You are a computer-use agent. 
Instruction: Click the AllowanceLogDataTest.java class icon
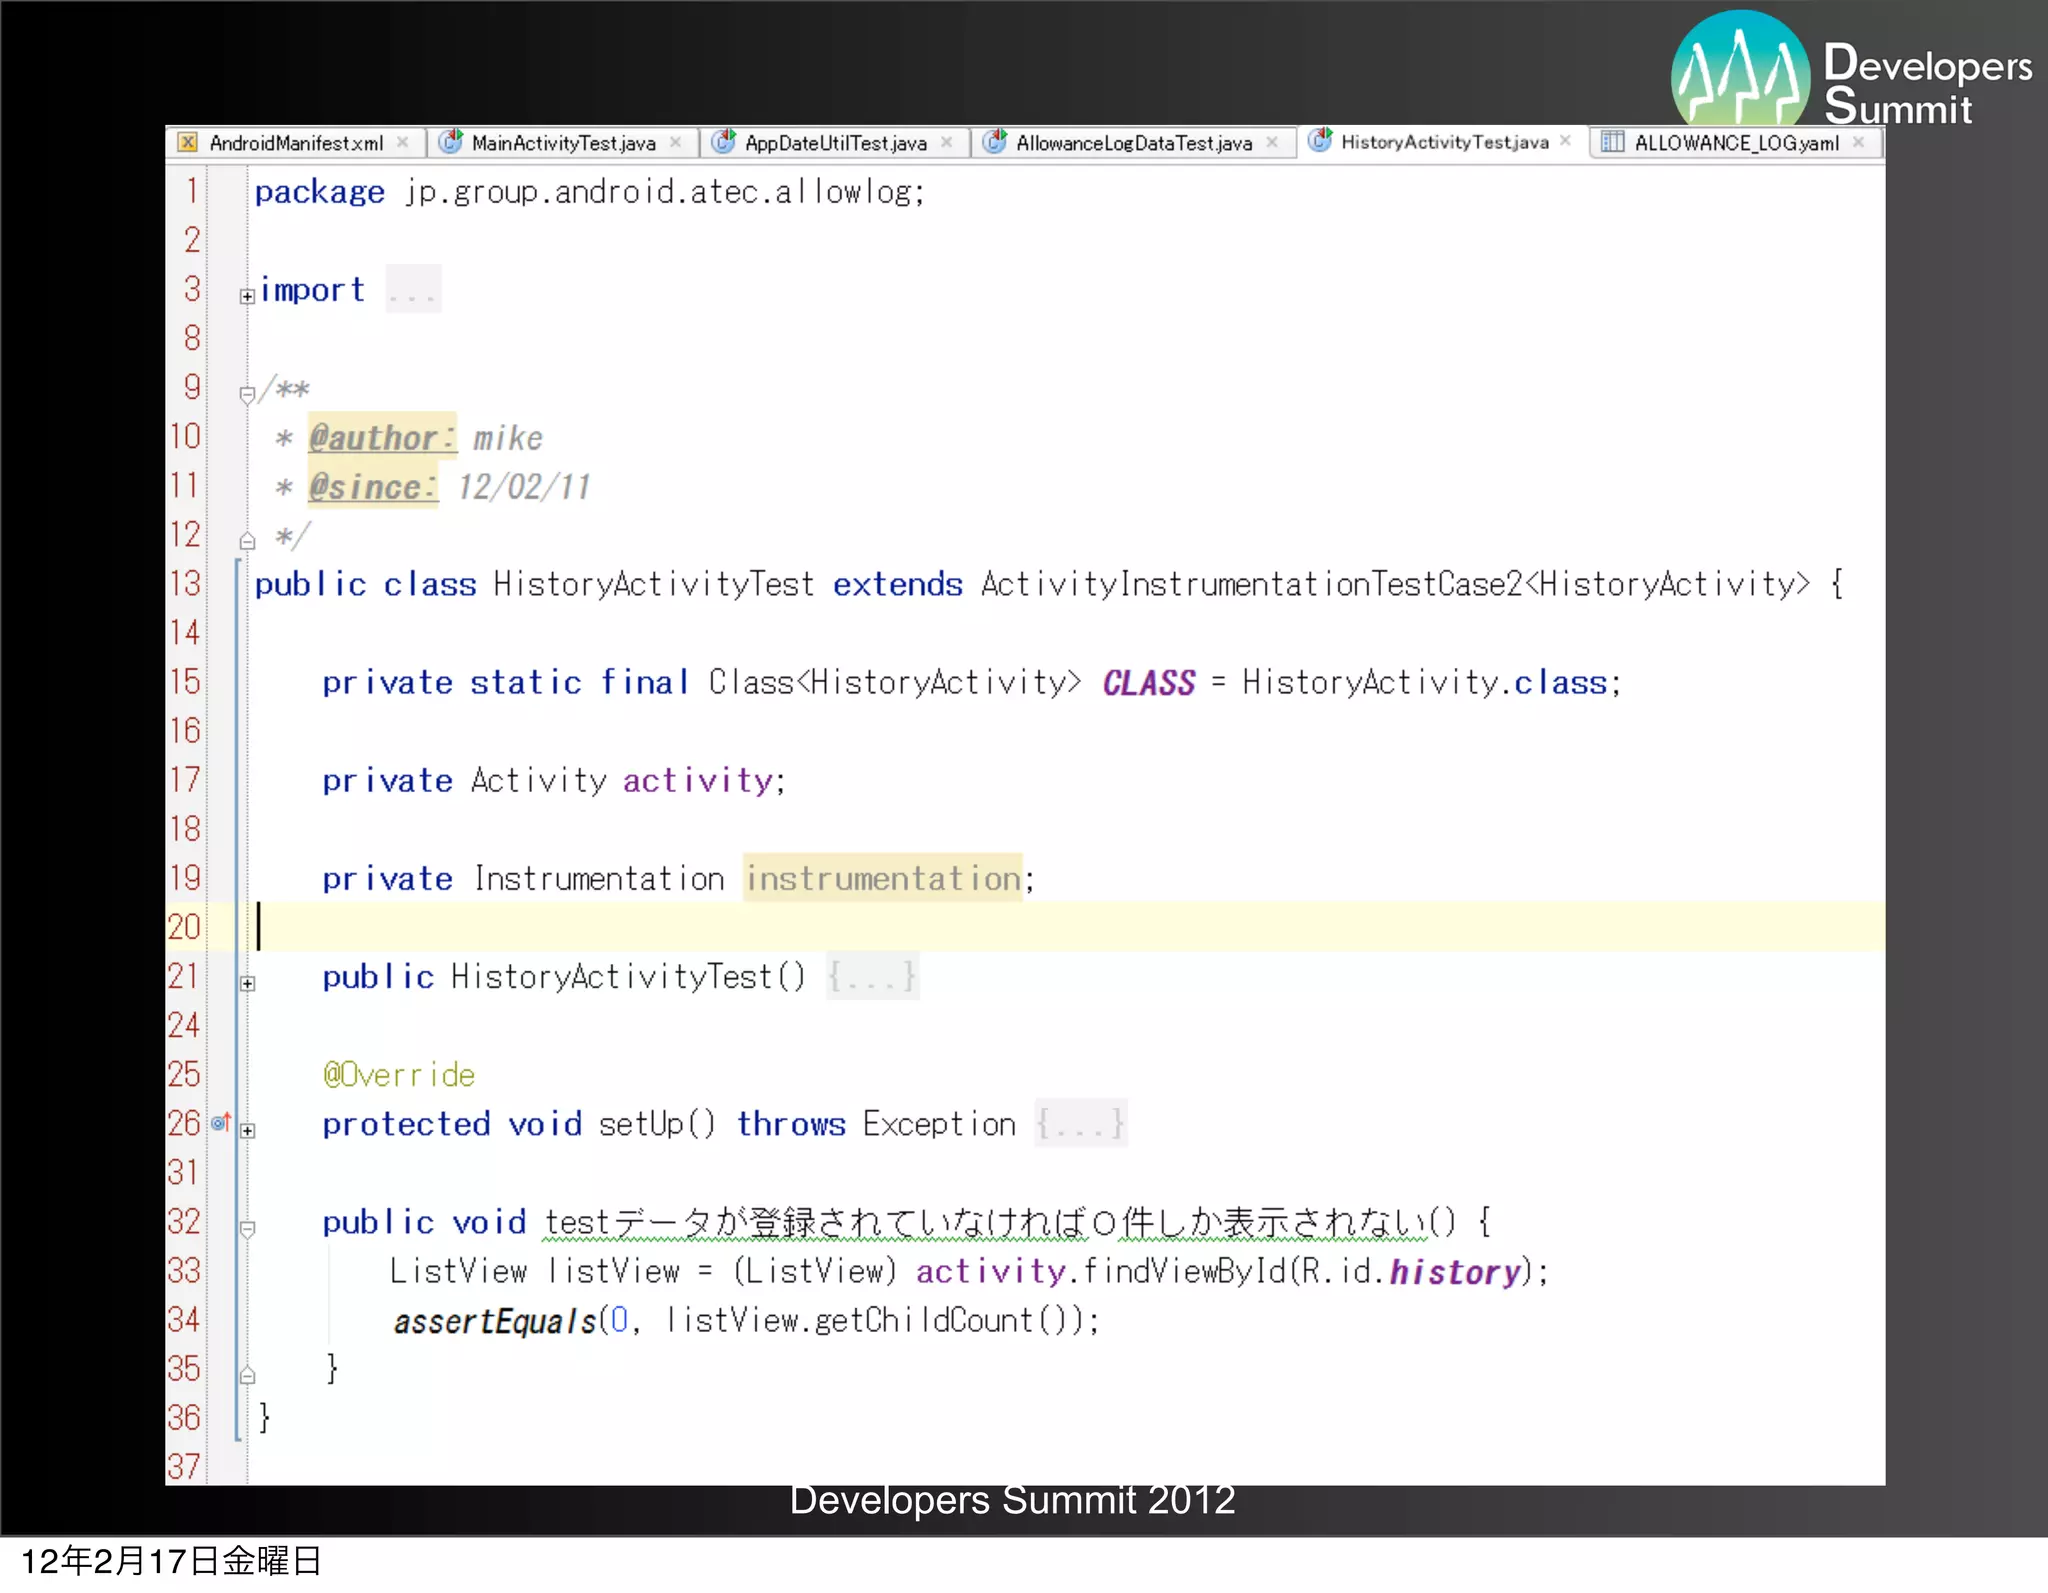[994, 142]
